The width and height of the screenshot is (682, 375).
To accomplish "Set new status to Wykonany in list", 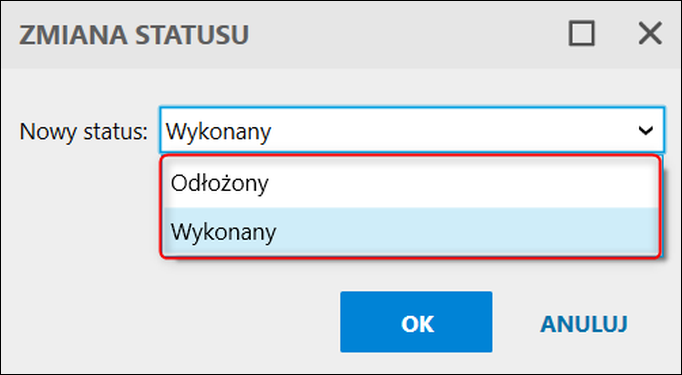I will (x=410, y=232).
